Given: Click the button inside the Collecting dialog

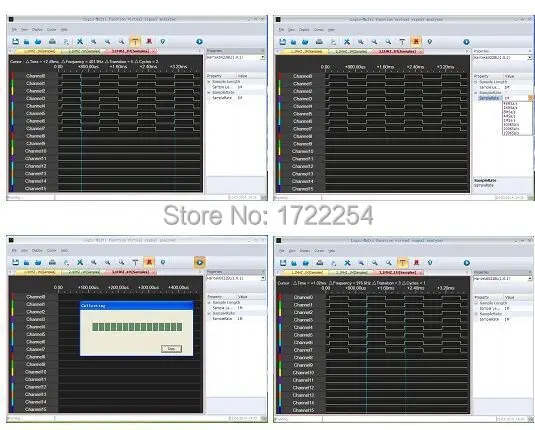Looking at the screenshot, I should [171, 349].
